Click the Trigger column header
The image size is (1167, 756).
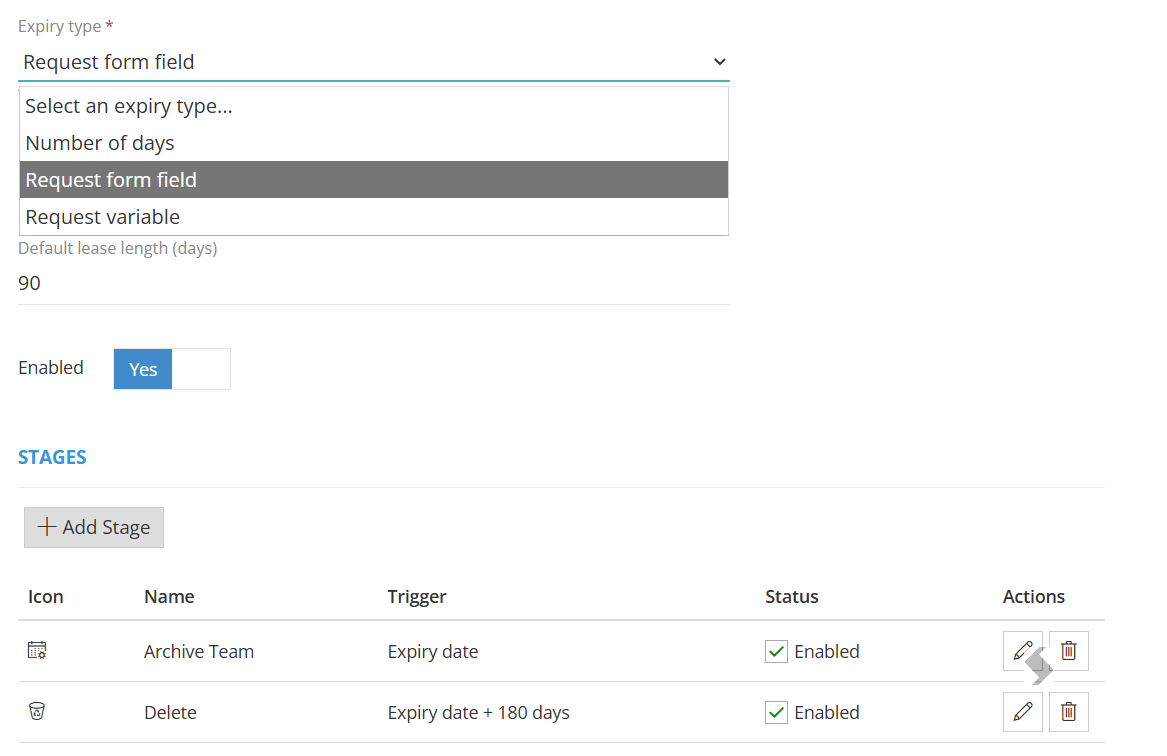[x=417, y=597]
